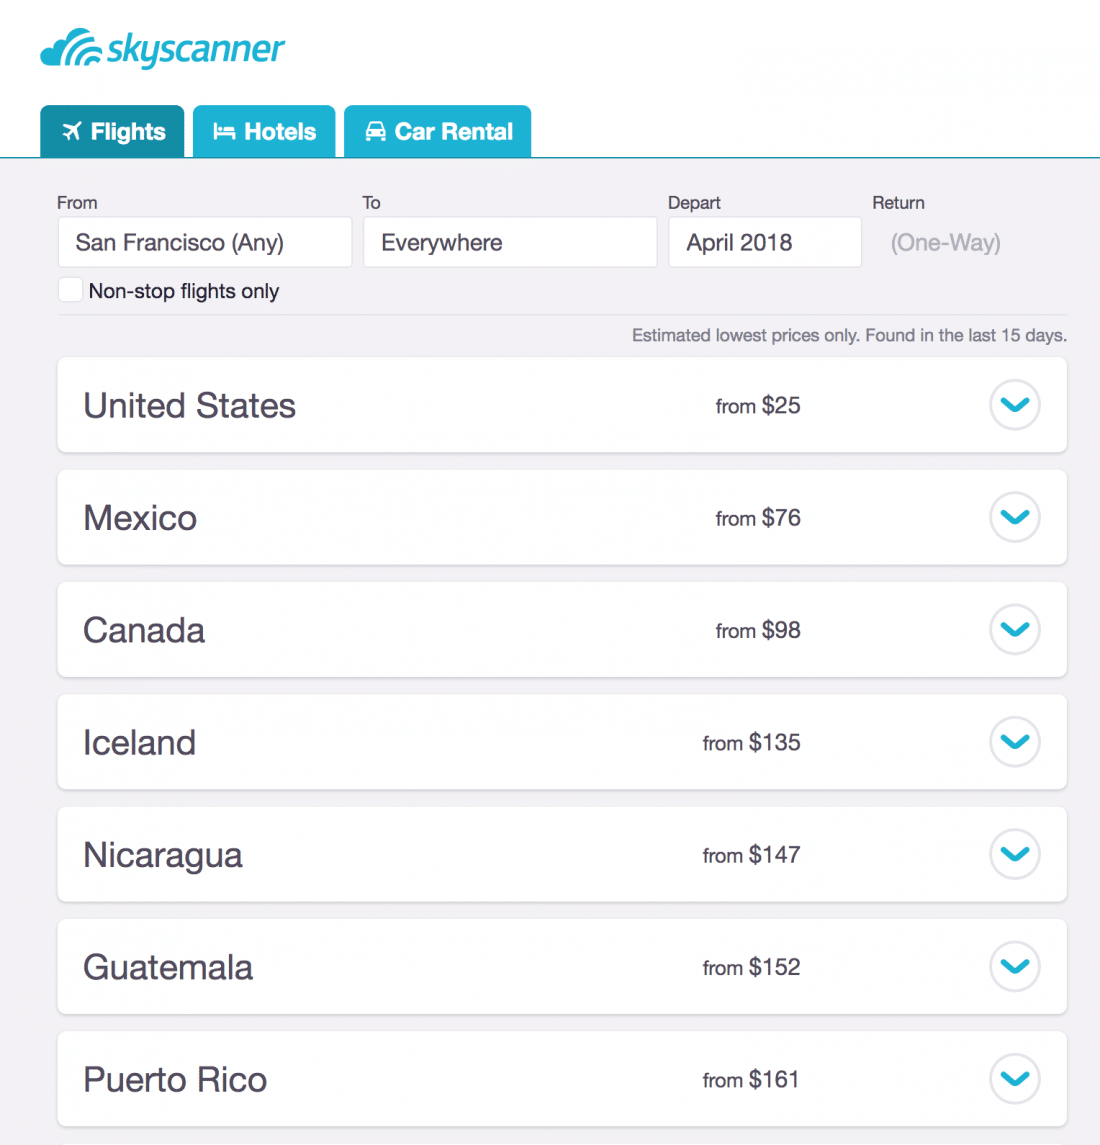Expand the Canada destinations chevron

pos(1015,629)
